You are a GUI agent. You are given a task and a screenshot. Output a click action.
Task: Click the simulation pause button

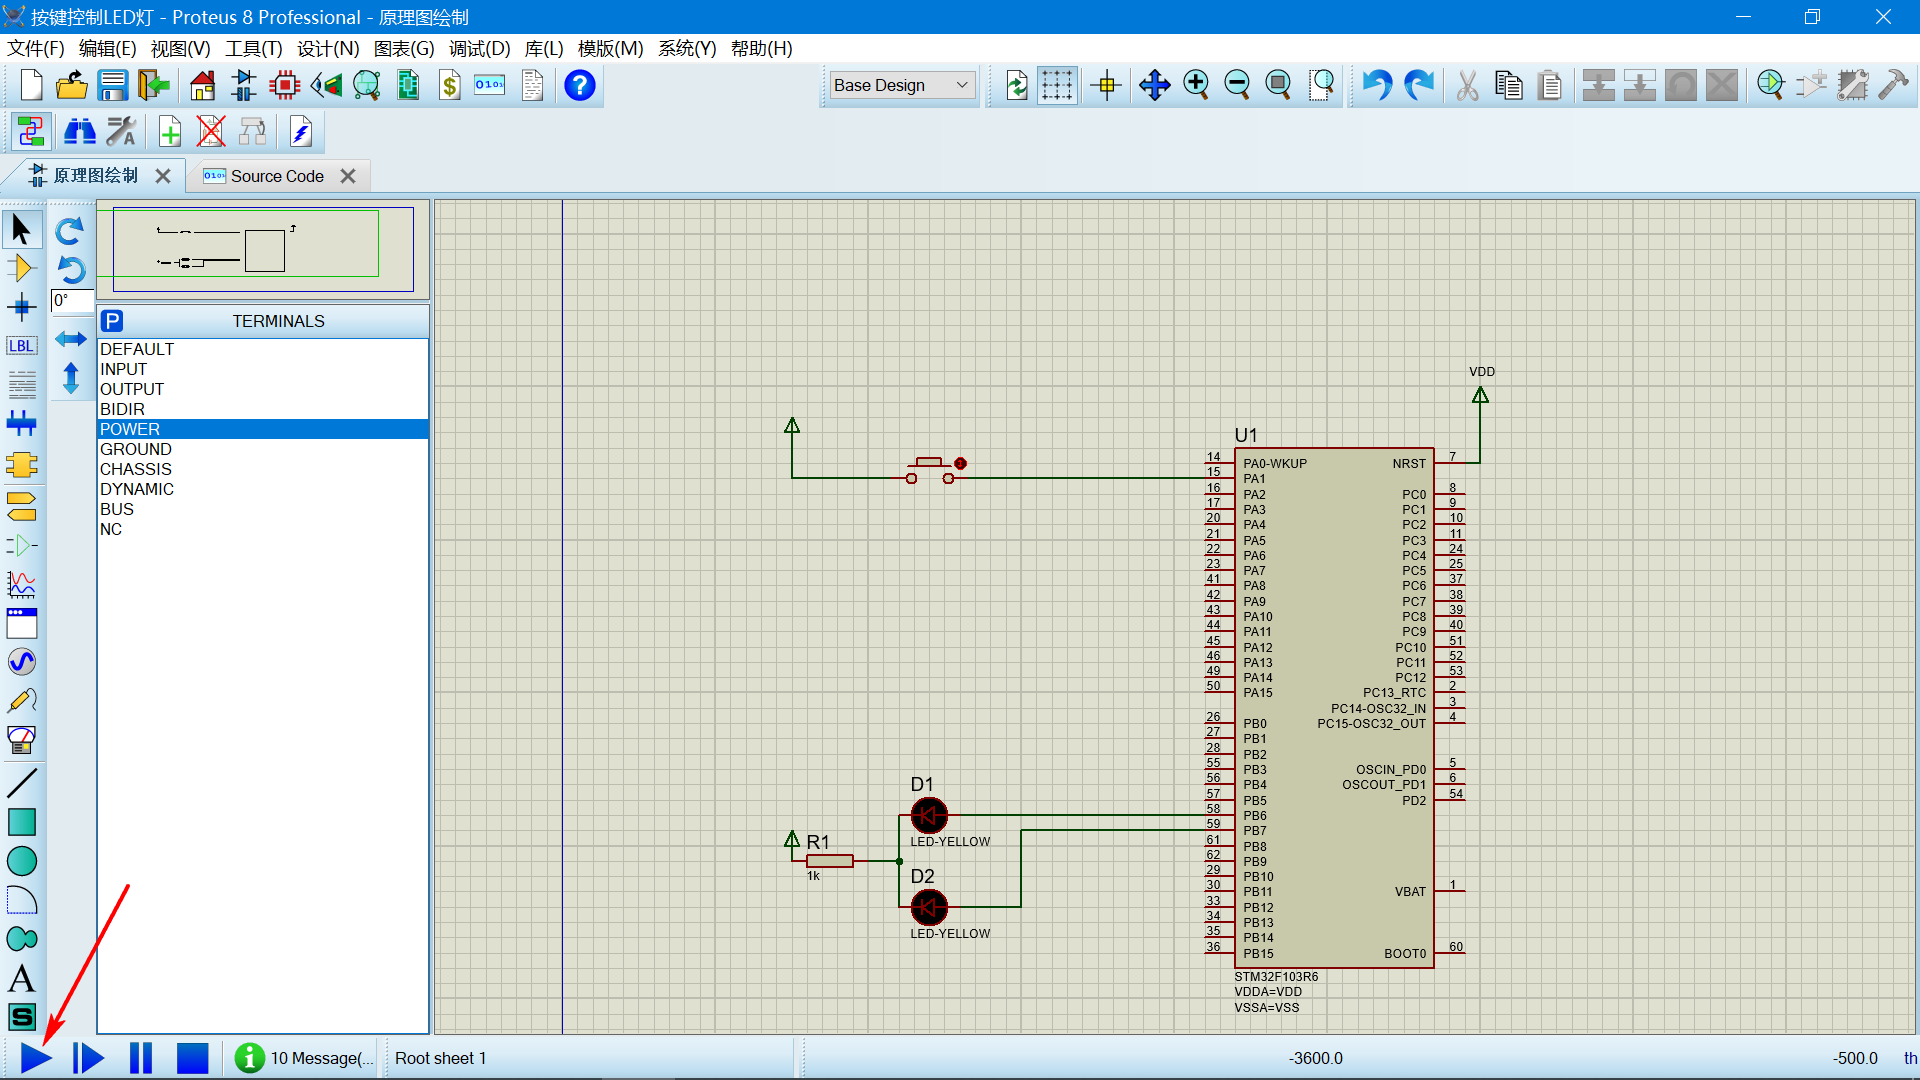click(140, 1058)
